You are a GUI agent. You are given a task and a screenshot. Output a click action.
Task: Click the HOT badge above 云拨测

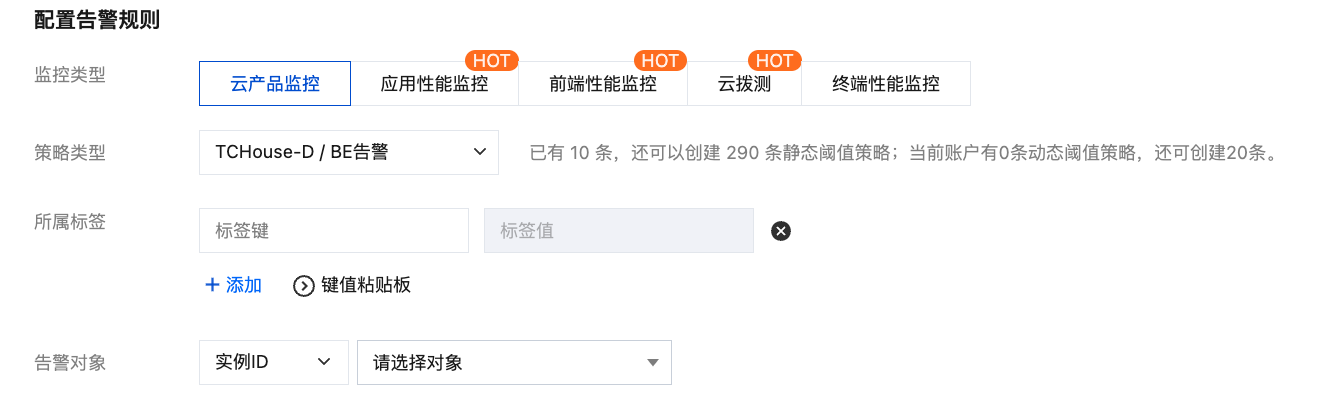(774, 61)
